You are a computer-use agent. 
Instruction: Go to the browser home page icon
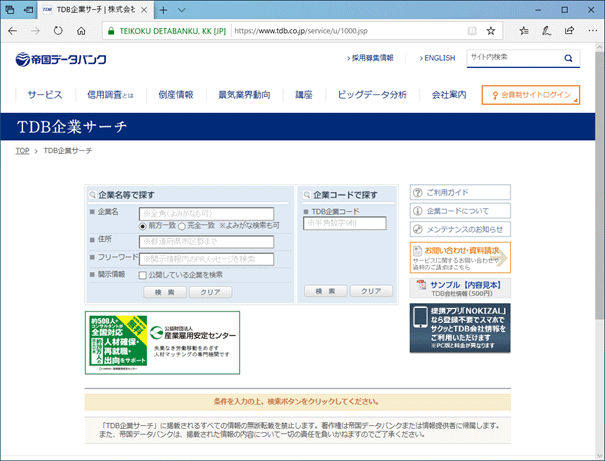[x=81, y=31]
